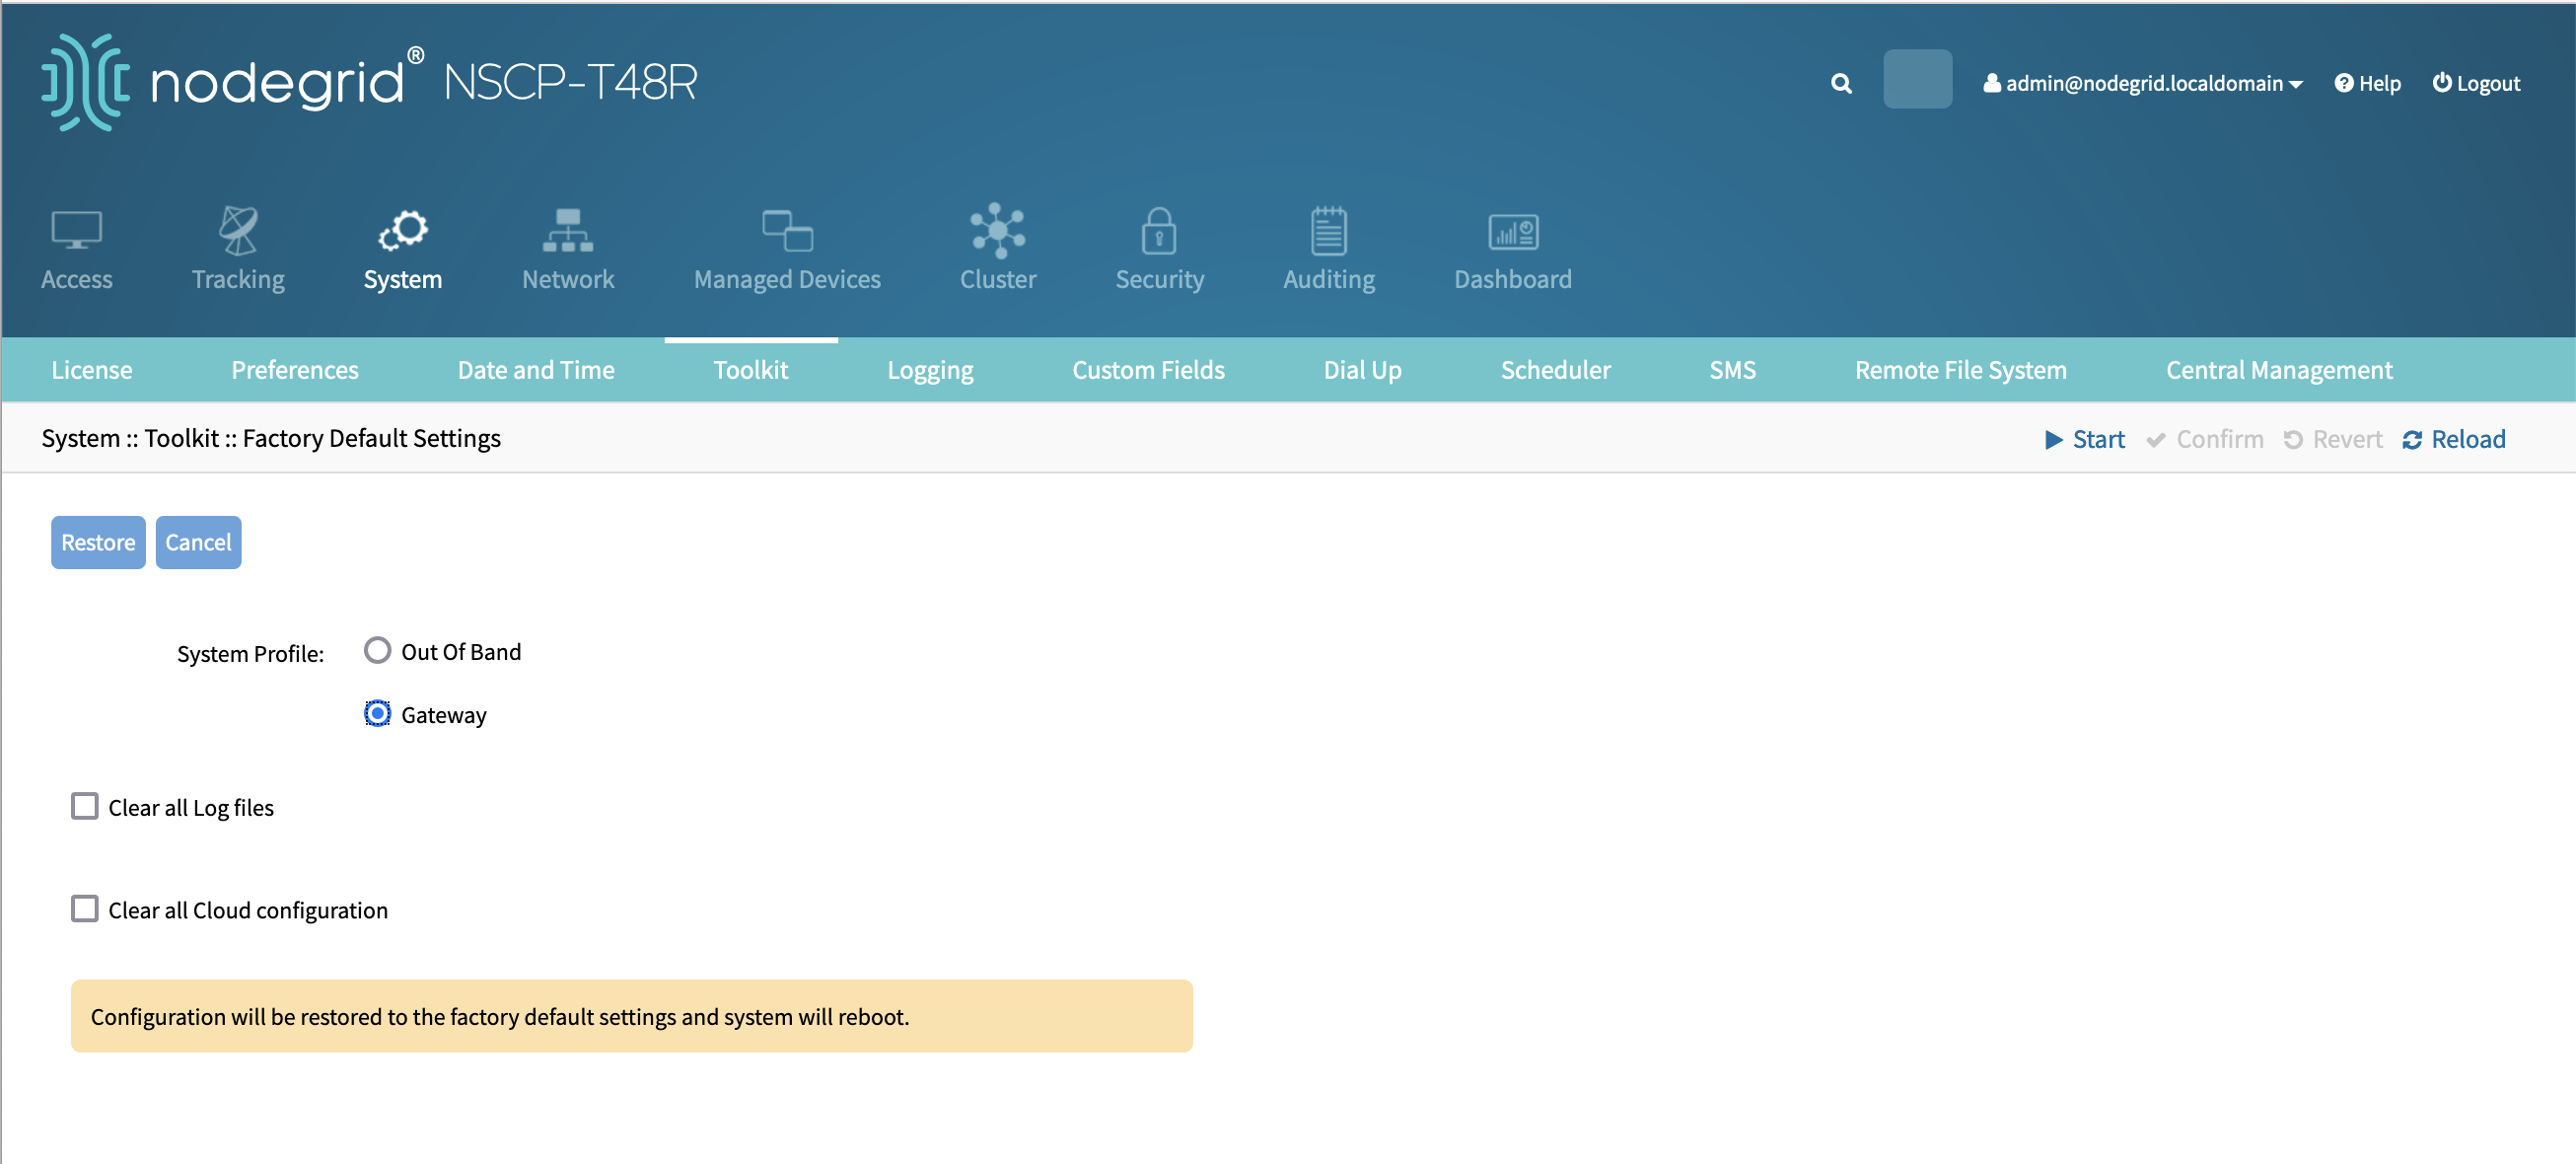Switch to the License tab
Viewport: 2576px width, 1164px height.
92,370
